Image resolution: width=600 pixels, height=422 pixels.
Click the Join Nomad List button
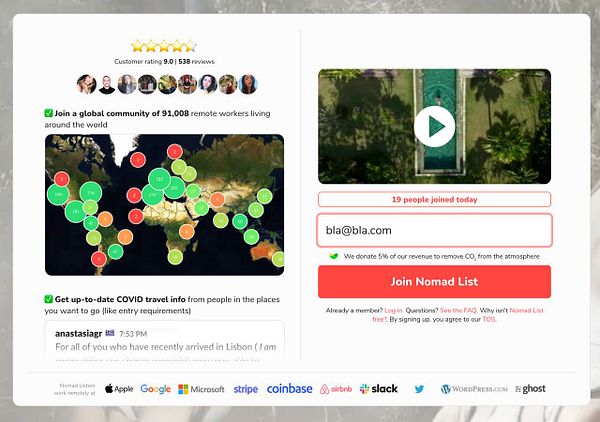click(434, 282)
